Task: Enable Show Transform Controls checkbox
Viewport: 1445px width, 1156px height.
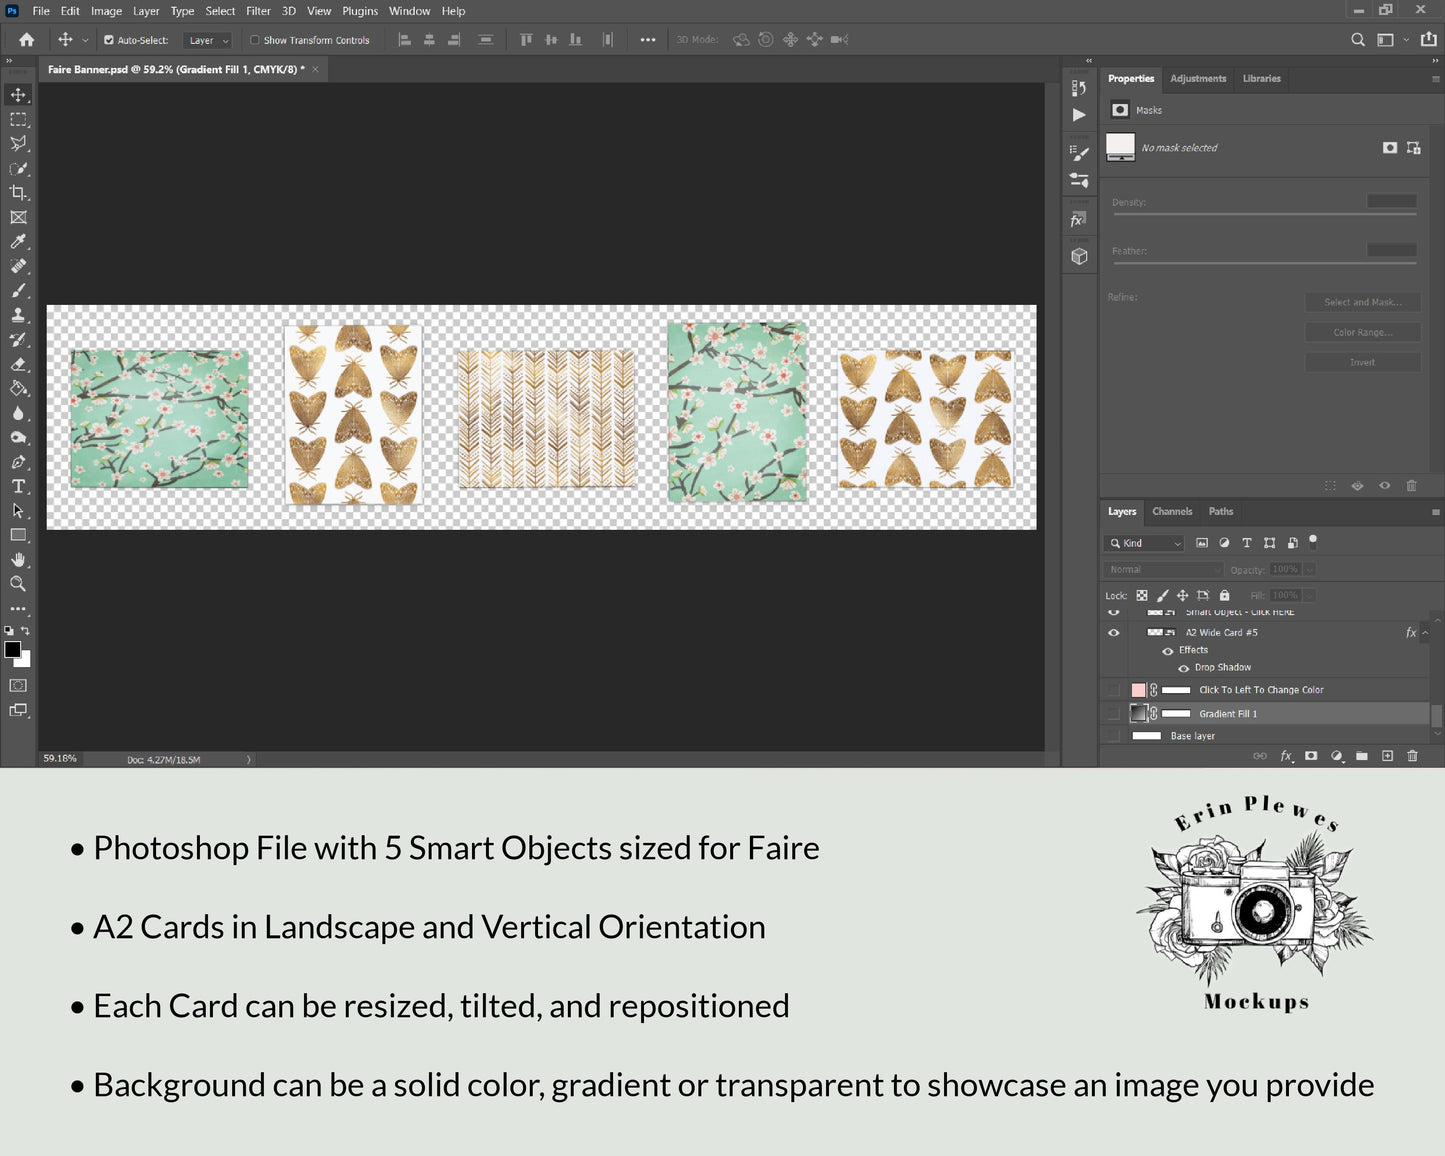Action: coord(255,40)
